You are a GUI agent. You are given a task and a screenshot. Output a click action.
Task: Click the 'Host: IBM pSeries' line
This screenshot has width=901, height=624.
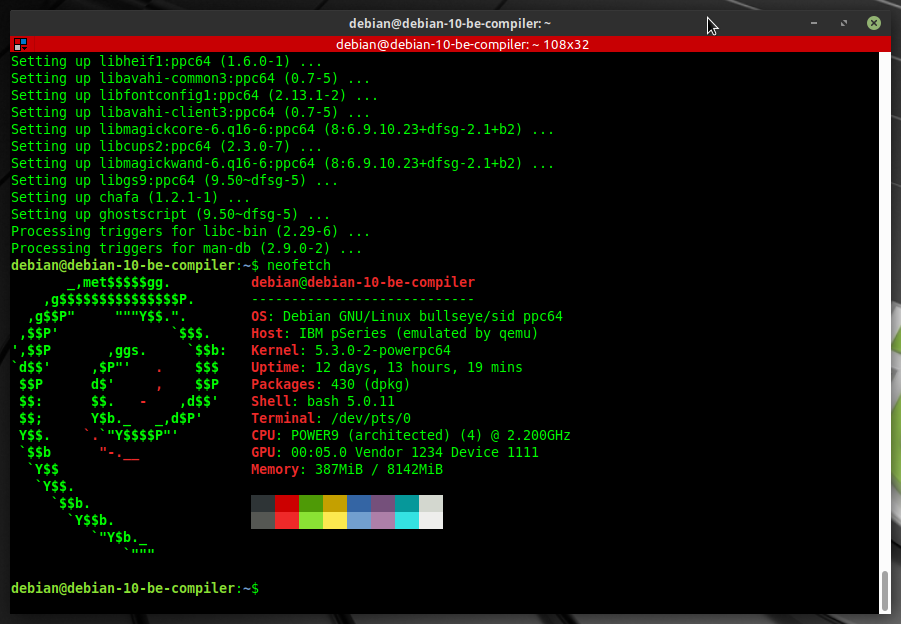(395, 333)
